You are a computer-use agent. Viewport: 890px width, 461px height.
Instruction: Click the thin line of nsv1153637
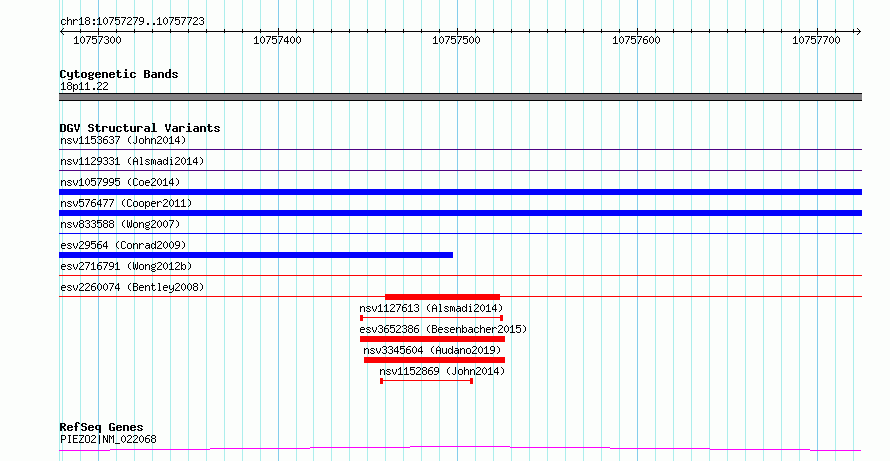click(460, 150)
